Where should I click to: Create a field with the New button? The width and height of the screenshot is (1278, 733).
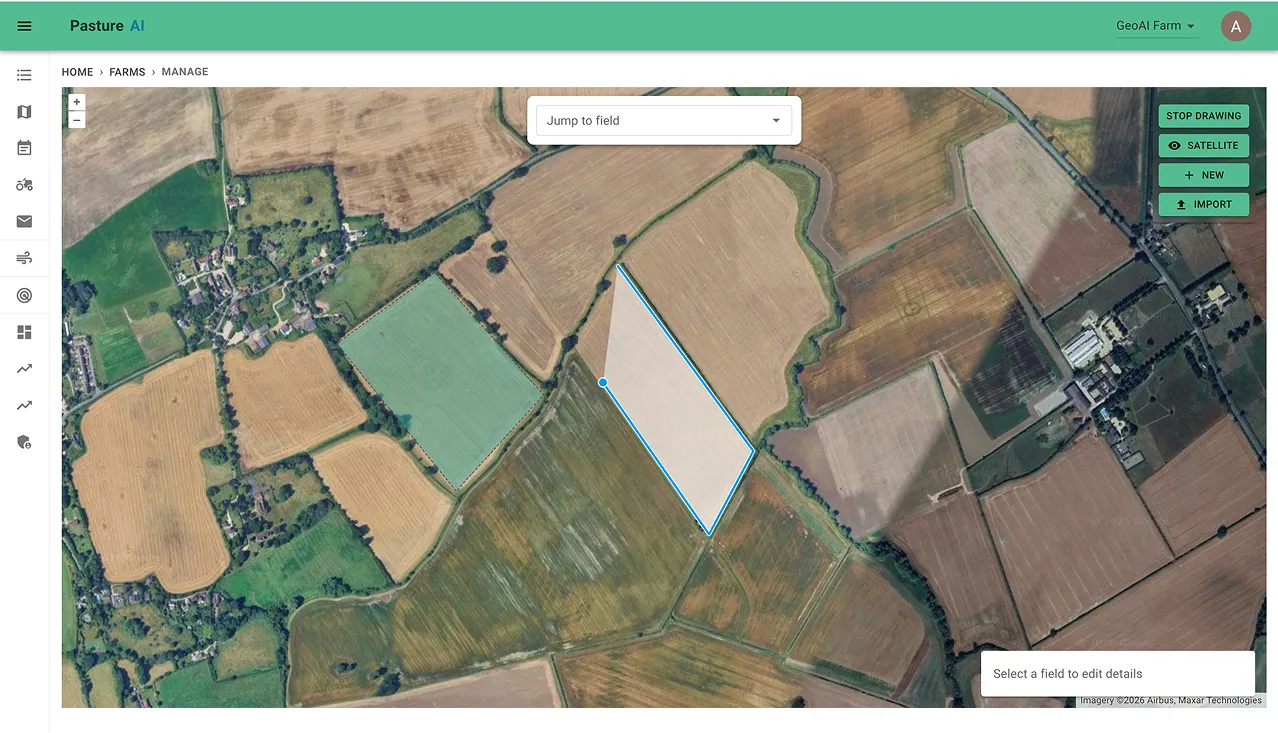(x=1204, y=175)
